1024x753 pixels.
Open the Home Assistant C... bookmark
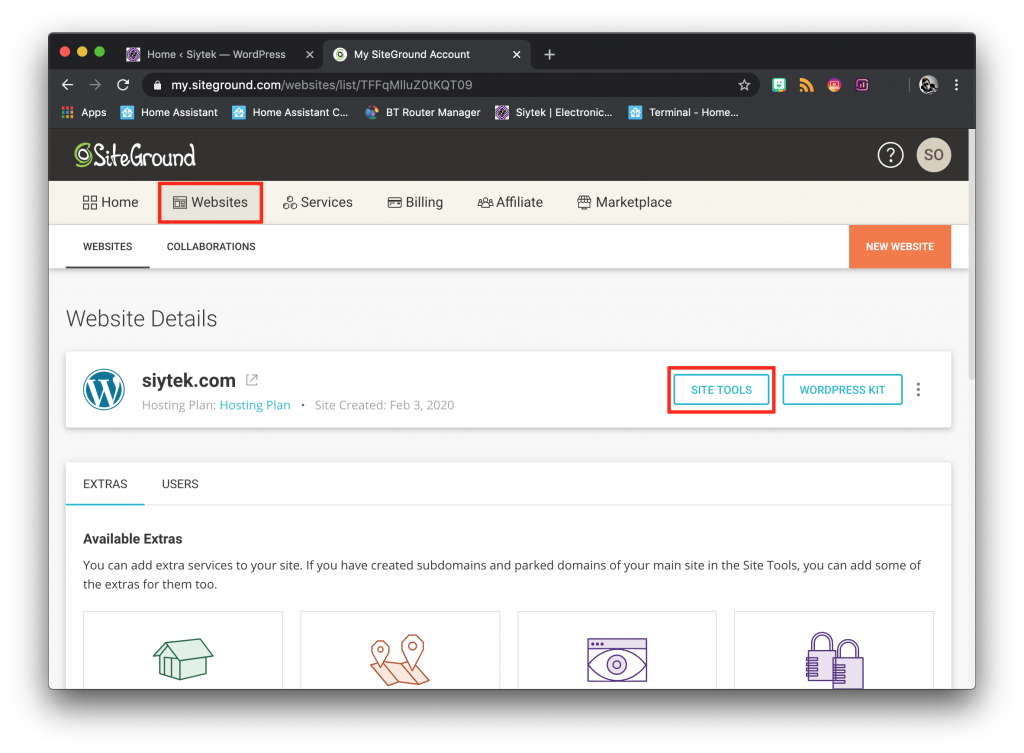point(290,112)
